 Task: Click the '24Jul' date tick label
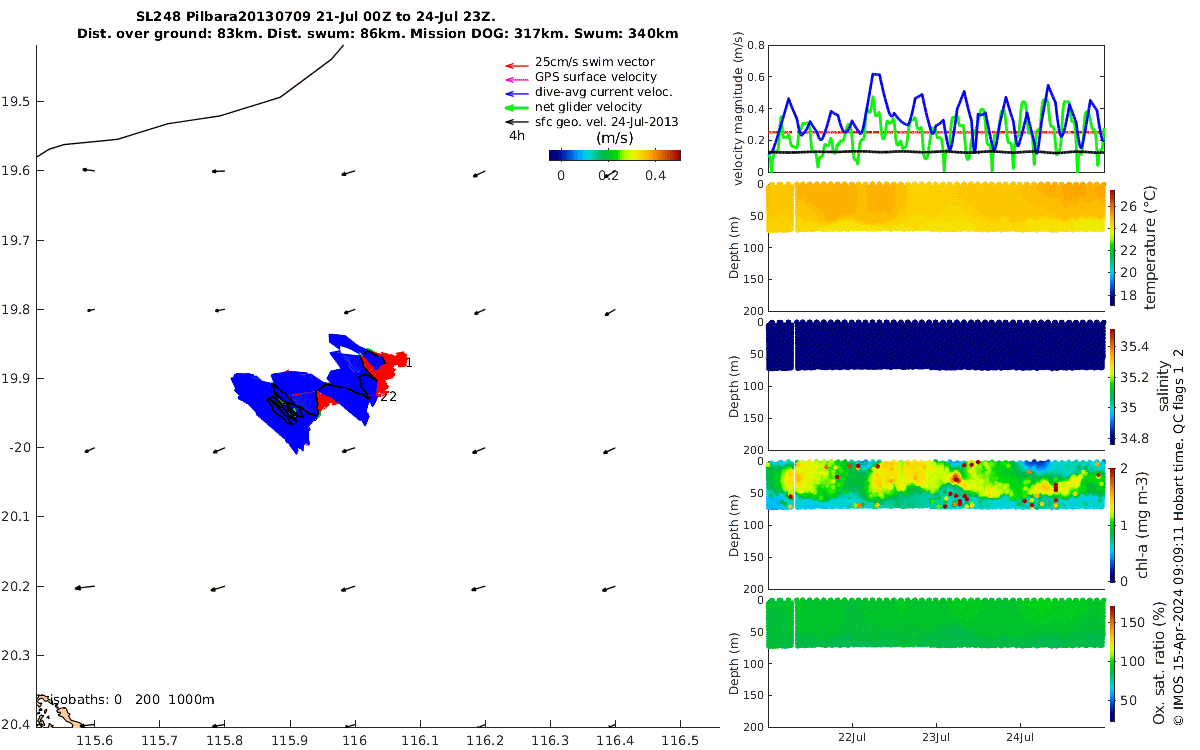(x=1020, y=737)
